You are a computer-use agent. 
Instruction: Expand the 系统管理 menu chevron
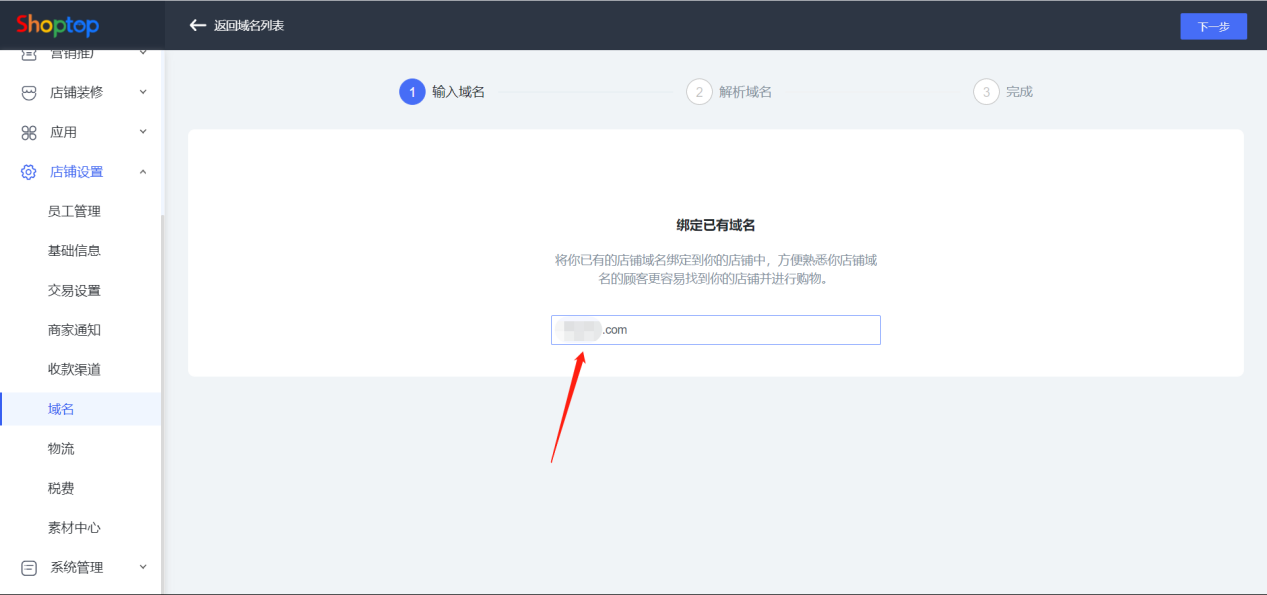coord(143,567)
